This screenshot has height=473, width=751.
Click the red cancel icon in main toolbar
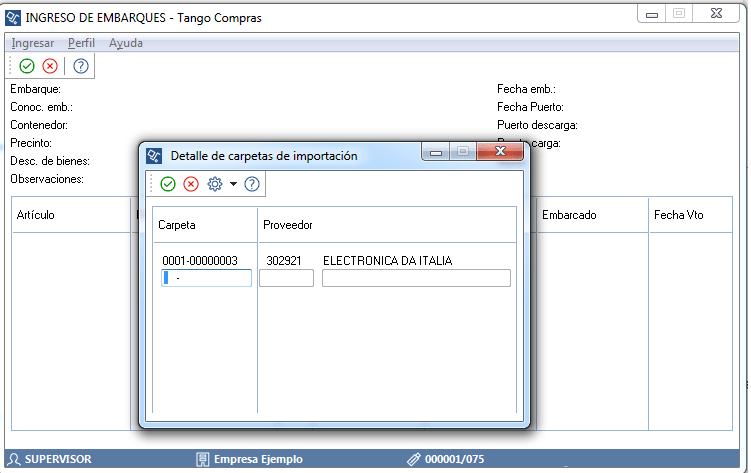tap(50, 66)
